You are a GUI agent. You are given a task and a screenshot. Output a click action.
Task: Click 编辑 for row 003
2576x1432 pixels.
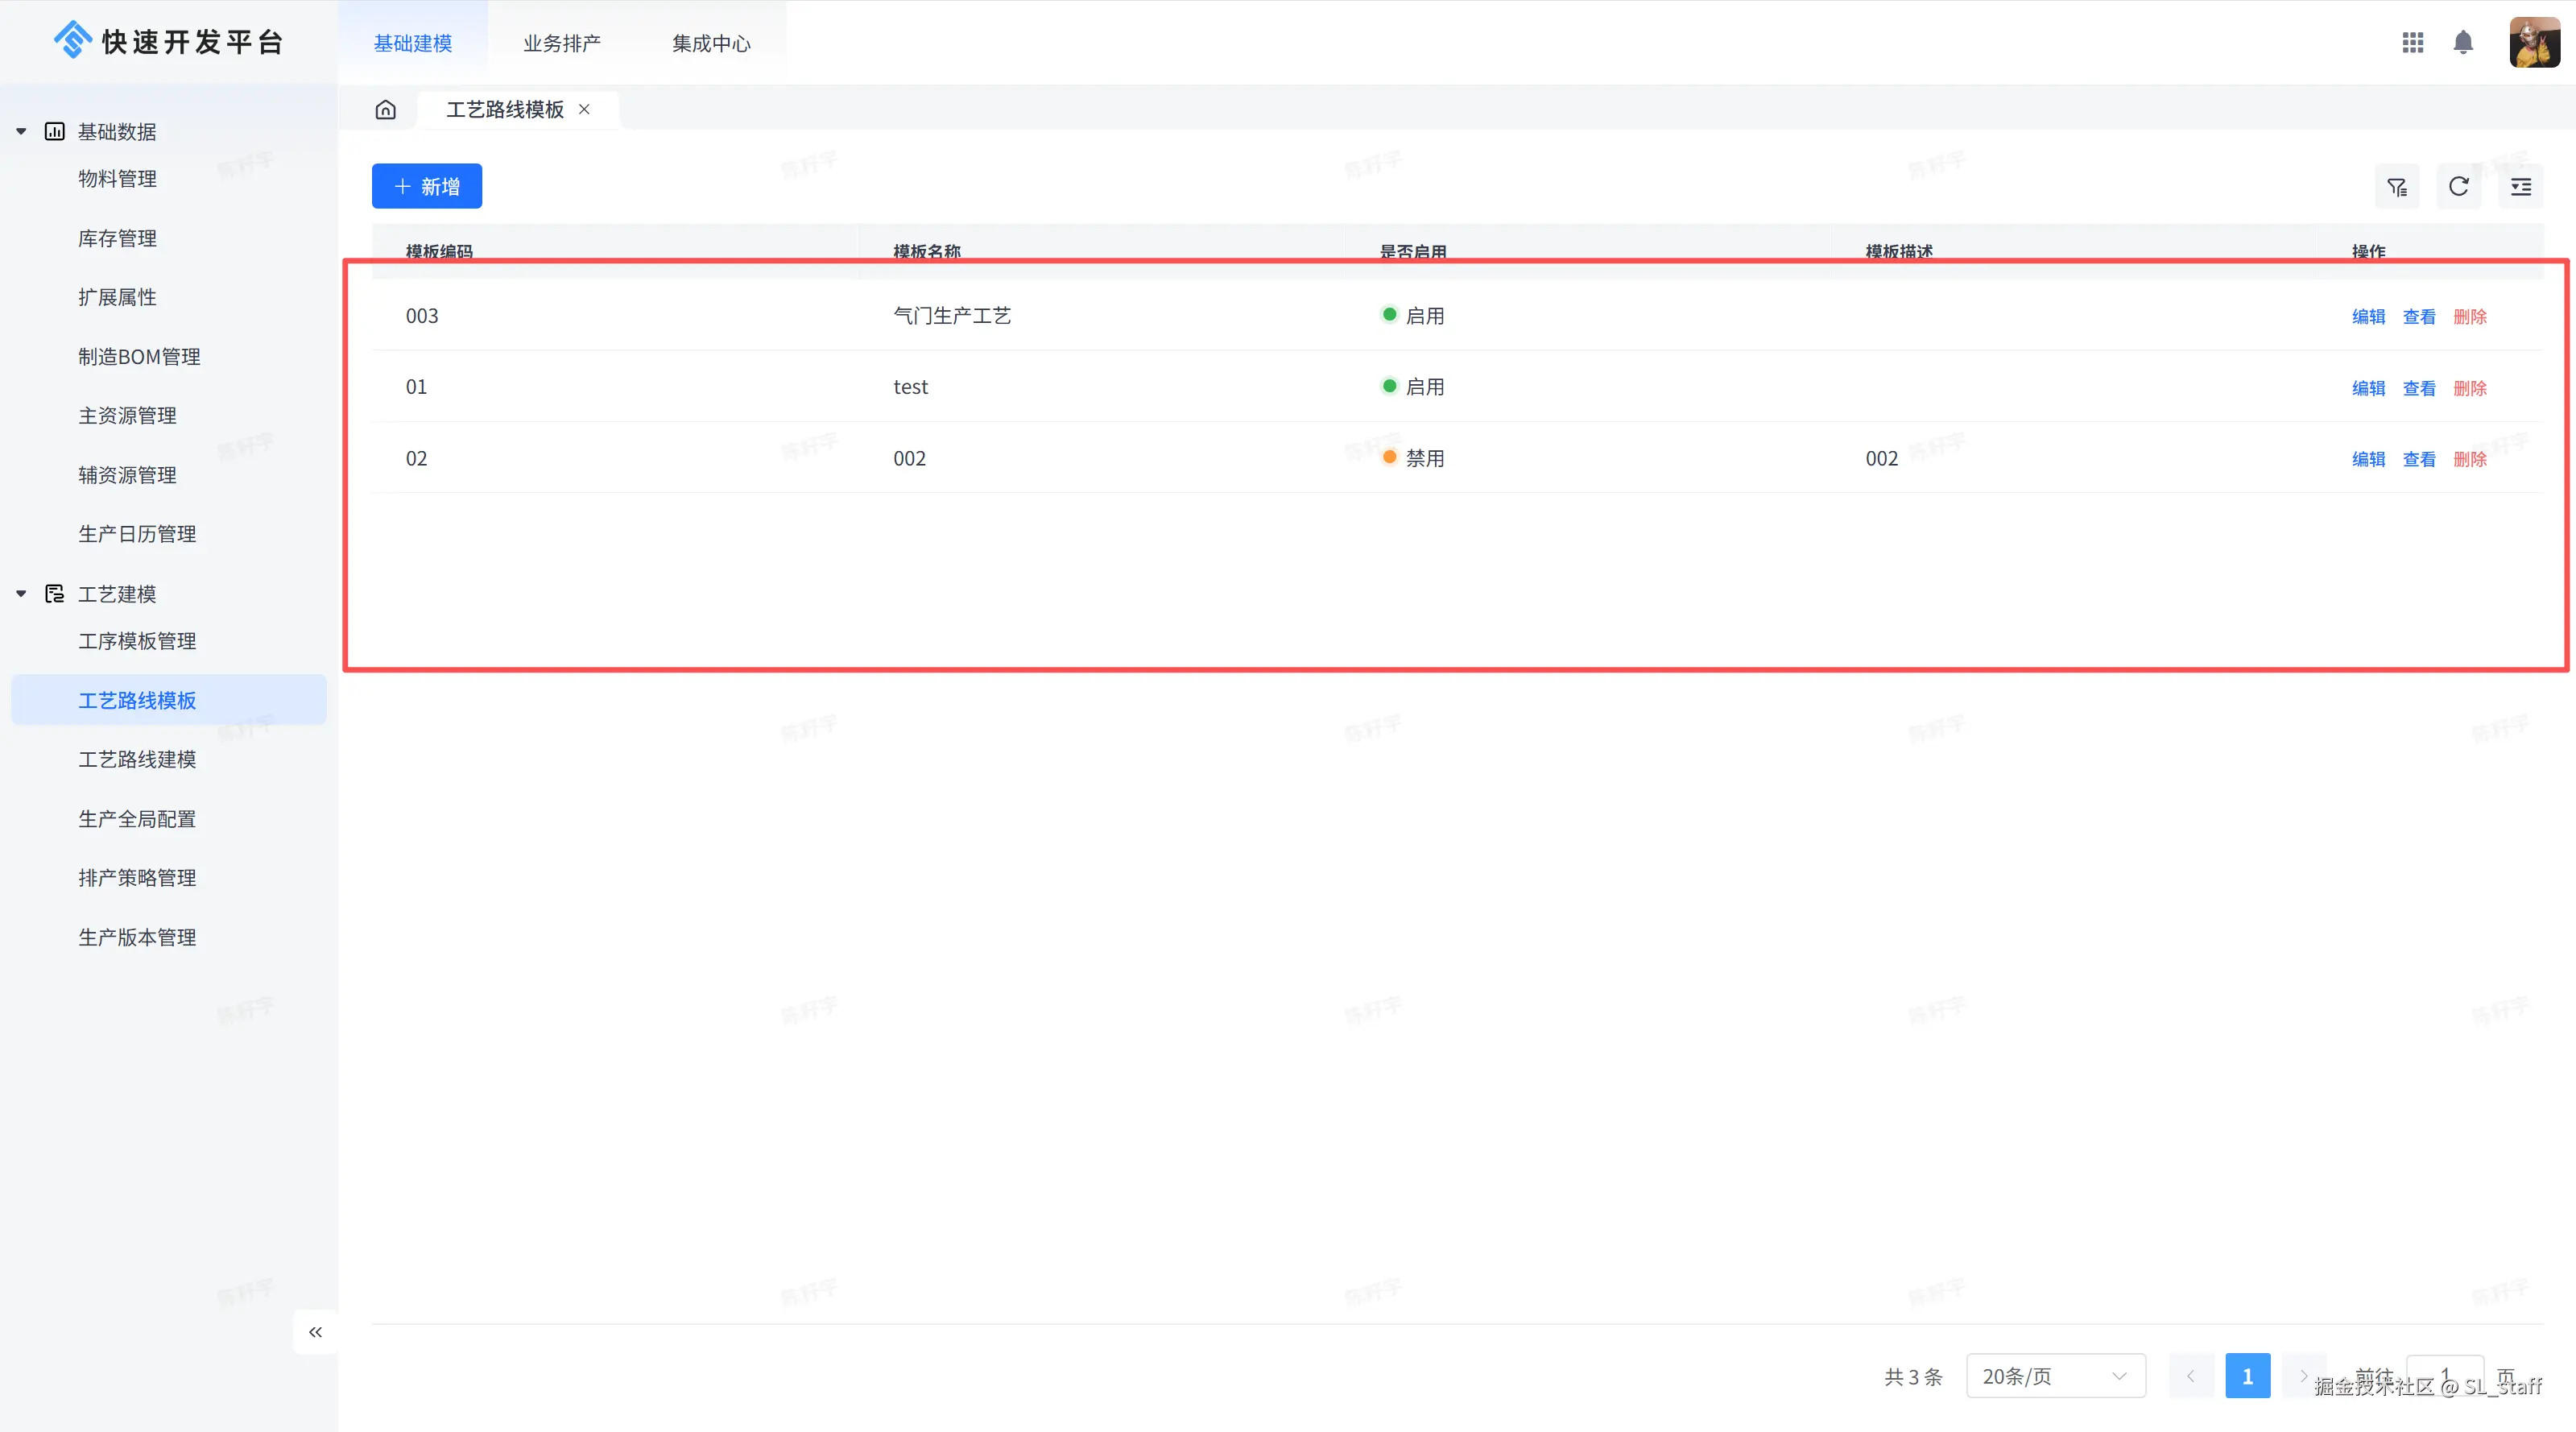pyautogui.click(x=2368, y=316)
